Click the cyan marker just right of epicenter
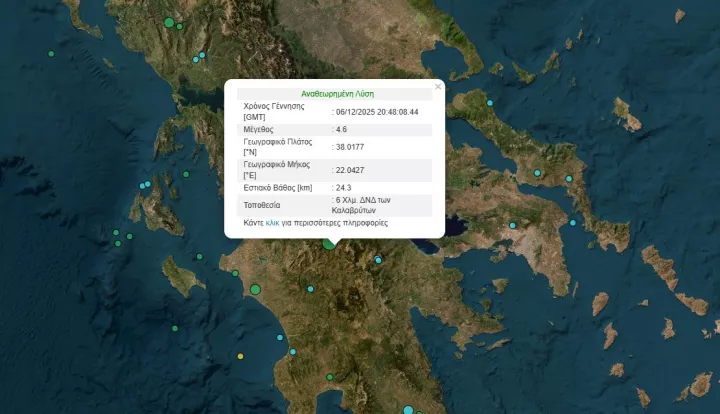Image resolution: width=720 pixels, height=414 pixels. point(378,261)
